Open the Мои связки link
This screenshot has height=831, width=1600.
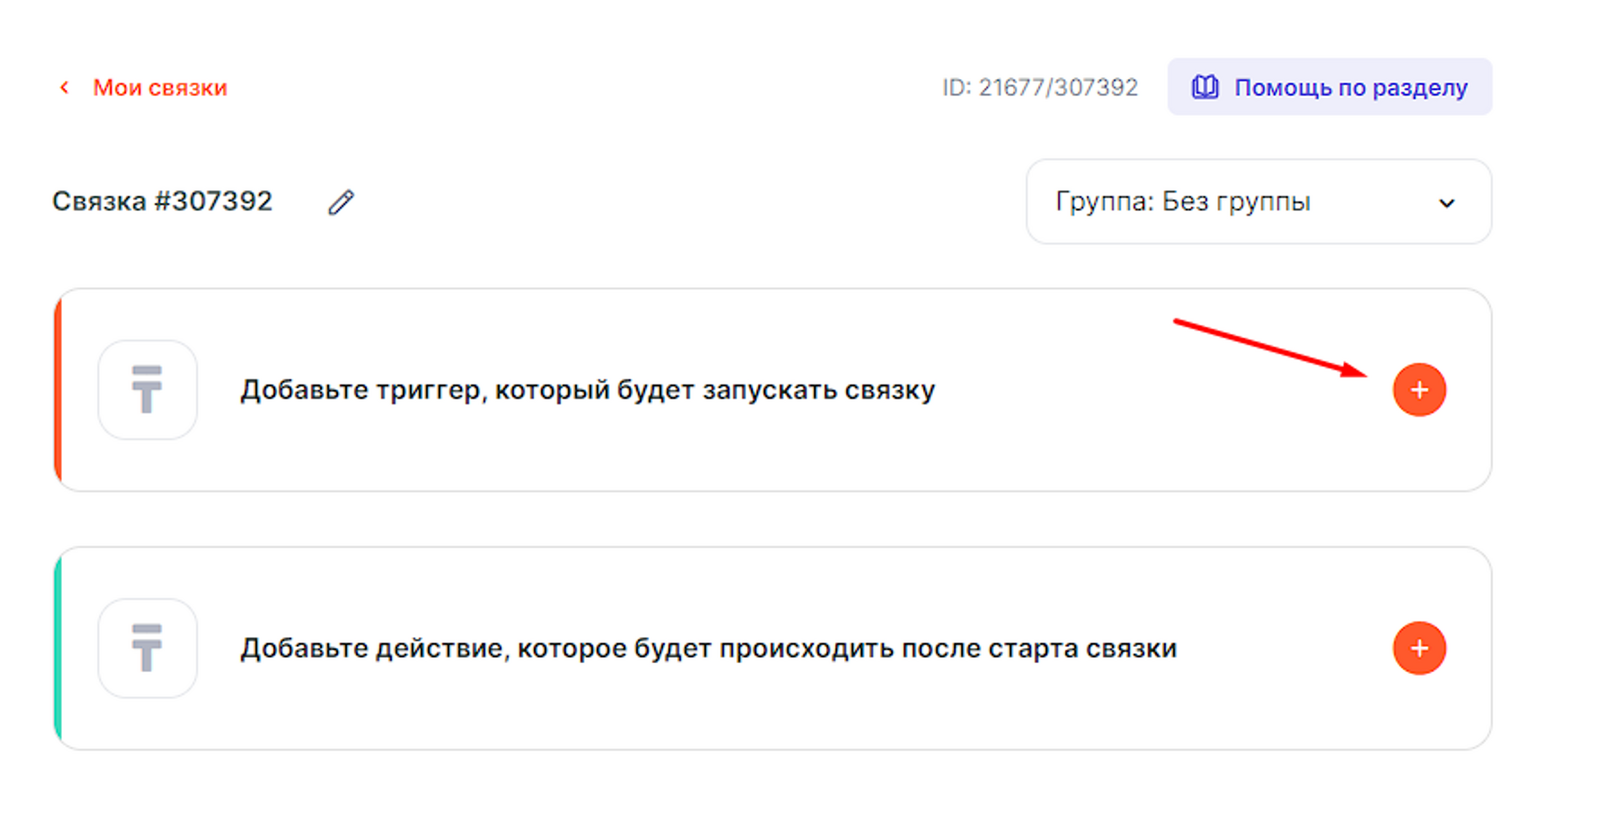tap(160, 88)
